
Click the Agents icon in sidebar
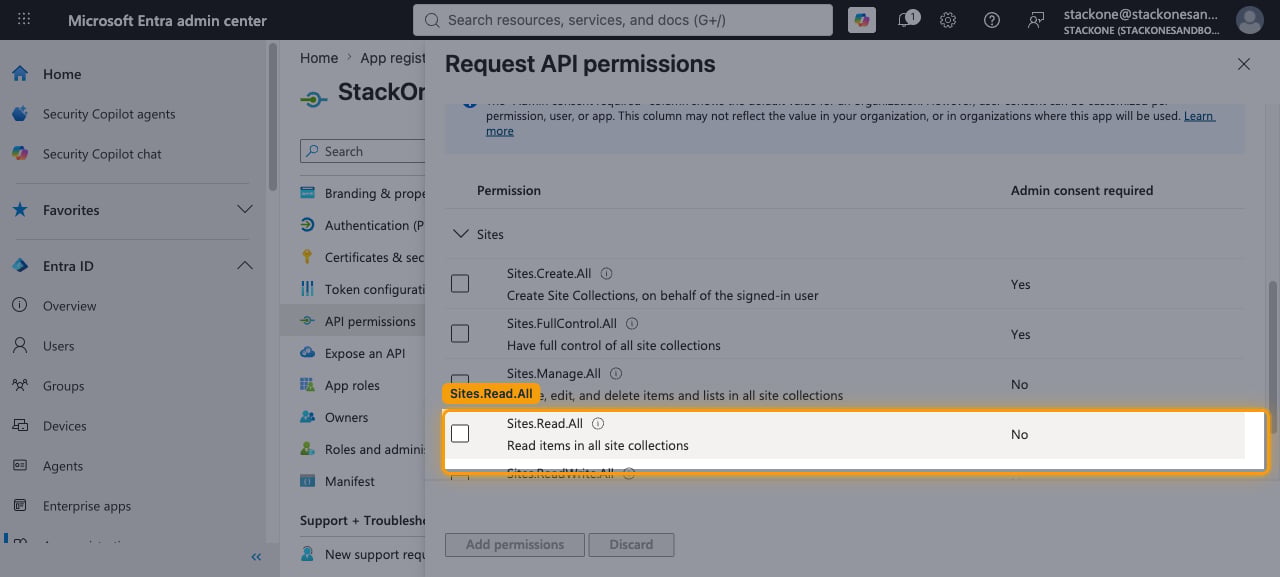coord(20,466)
